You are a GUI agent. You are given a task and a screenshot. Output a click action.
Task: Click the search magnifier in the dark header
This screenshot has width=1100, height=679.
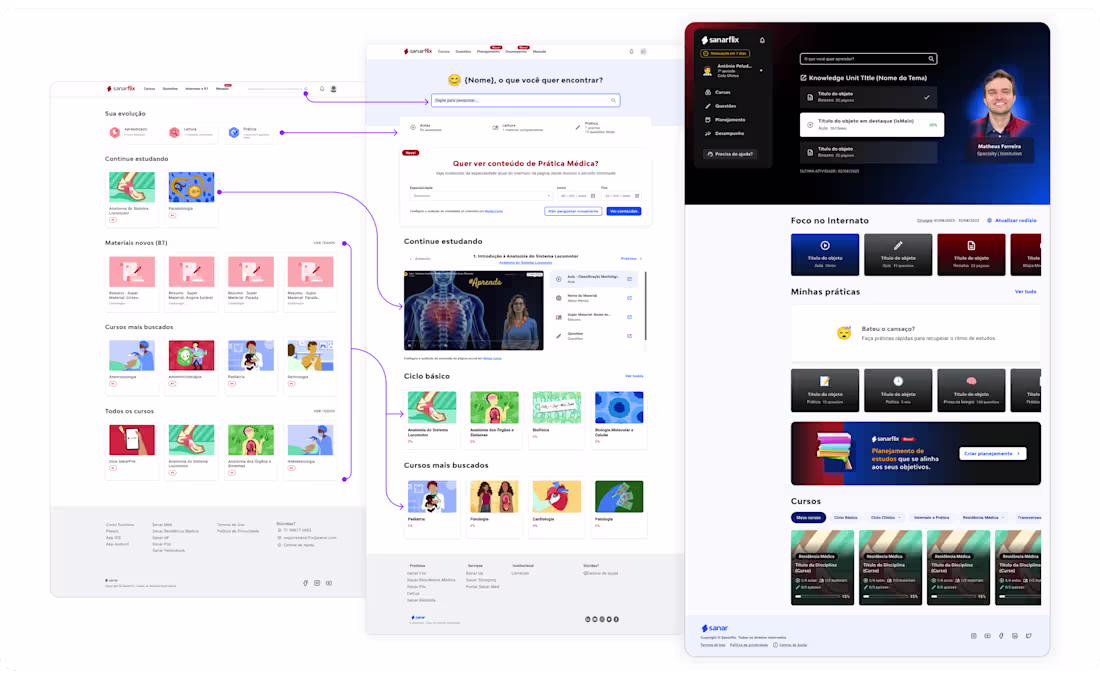(x=931, y=59)
